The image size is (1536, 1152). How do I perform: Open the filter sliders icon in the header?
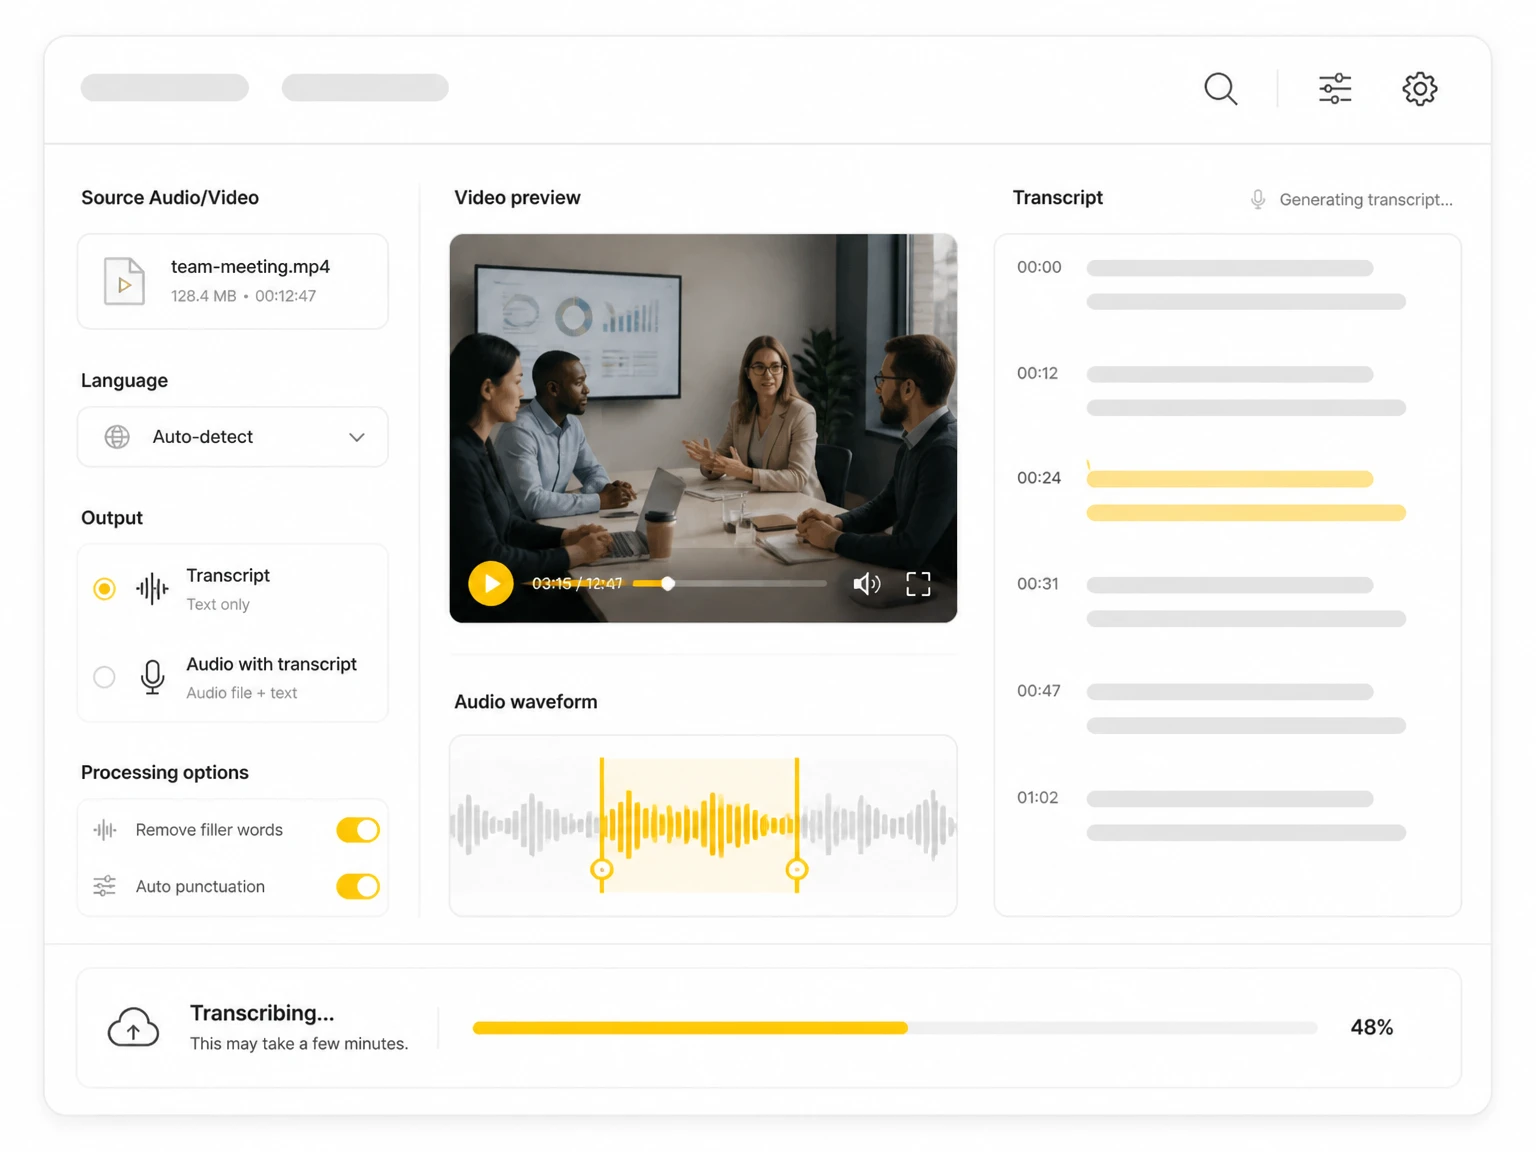click(x=1335, y=89)
